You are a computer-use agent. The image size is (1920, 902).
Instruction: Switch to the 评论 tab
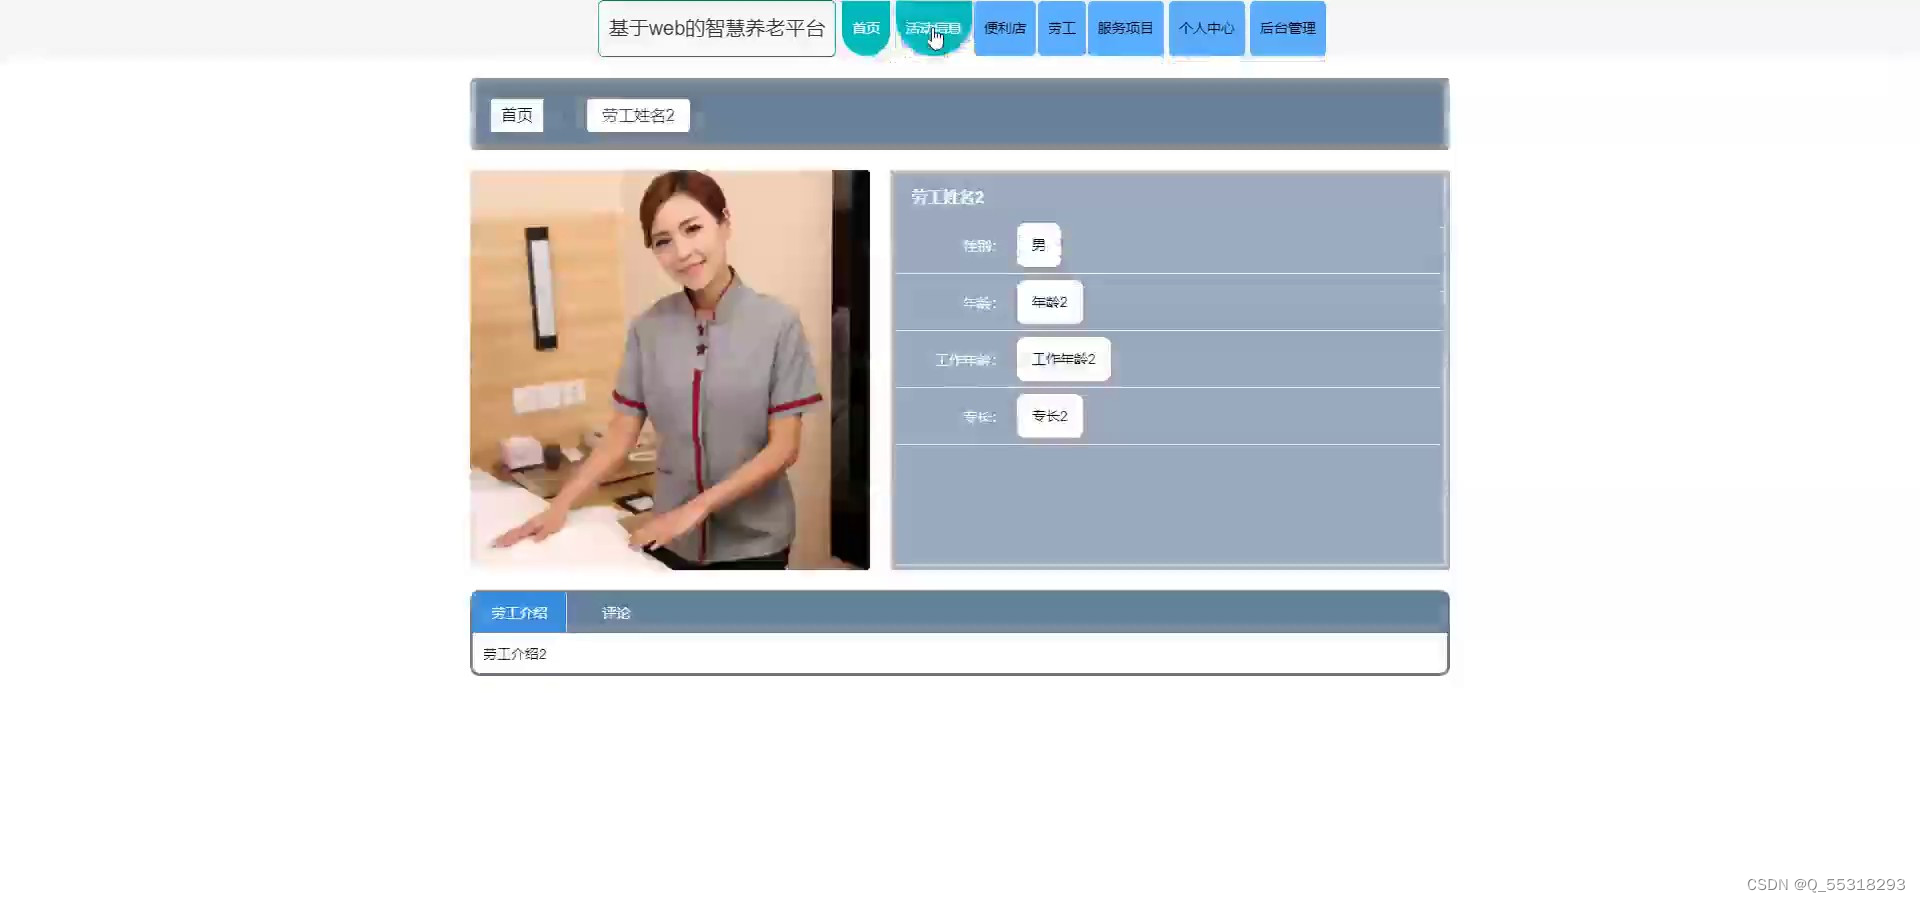616,613
